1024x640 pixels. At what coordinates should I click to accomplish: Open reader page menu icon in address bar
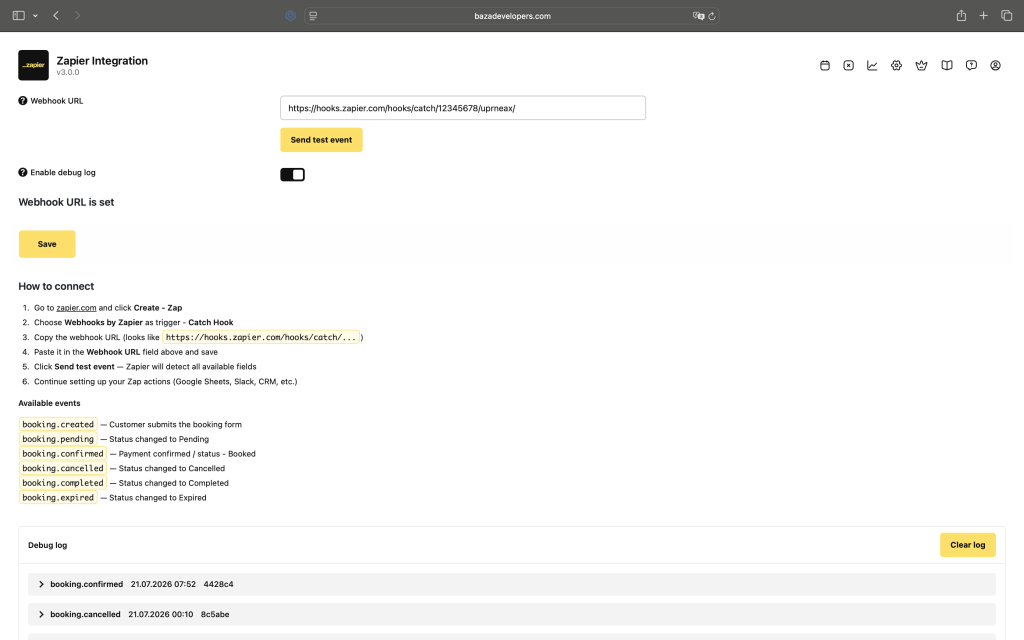pyautogui.click(x=313, y=16)
